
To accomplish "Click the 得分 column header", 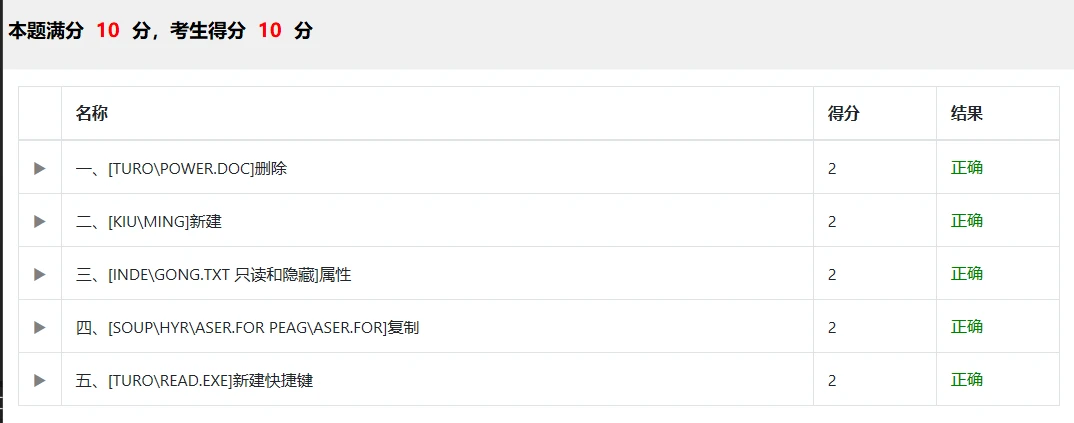I will 843,114.
